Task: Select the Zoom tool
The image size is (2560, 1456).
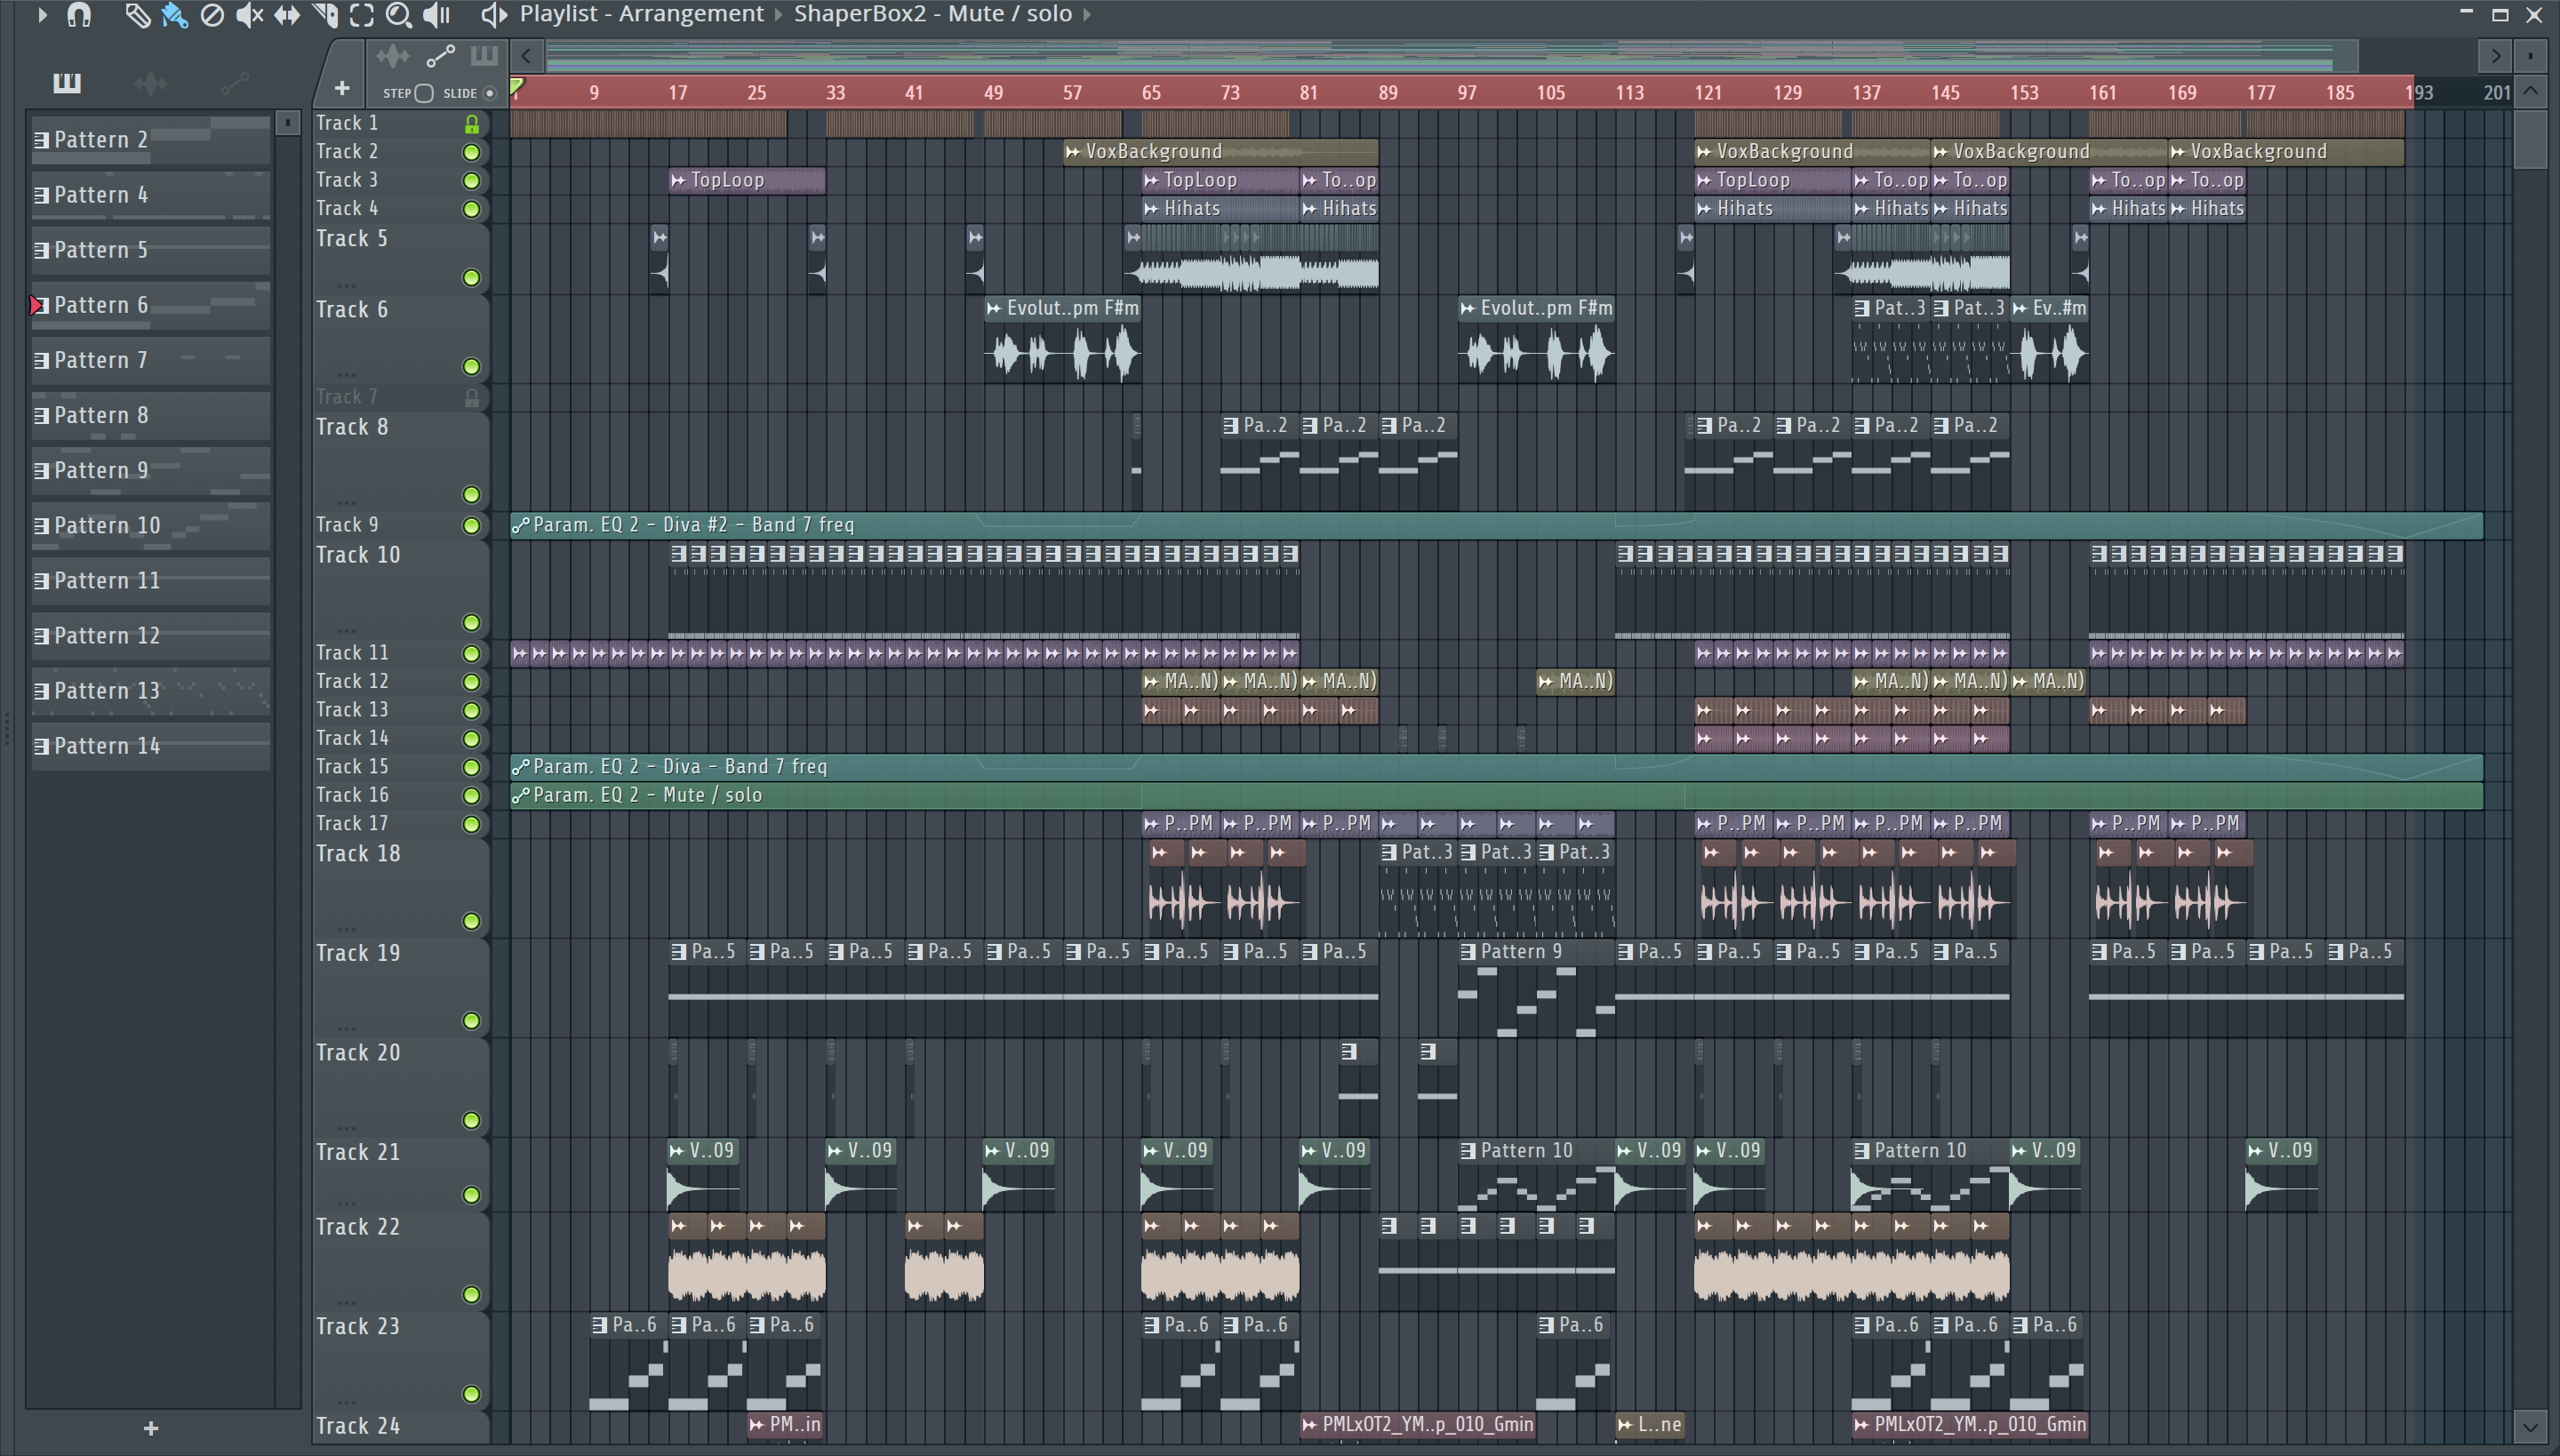Action: [399, 14]
